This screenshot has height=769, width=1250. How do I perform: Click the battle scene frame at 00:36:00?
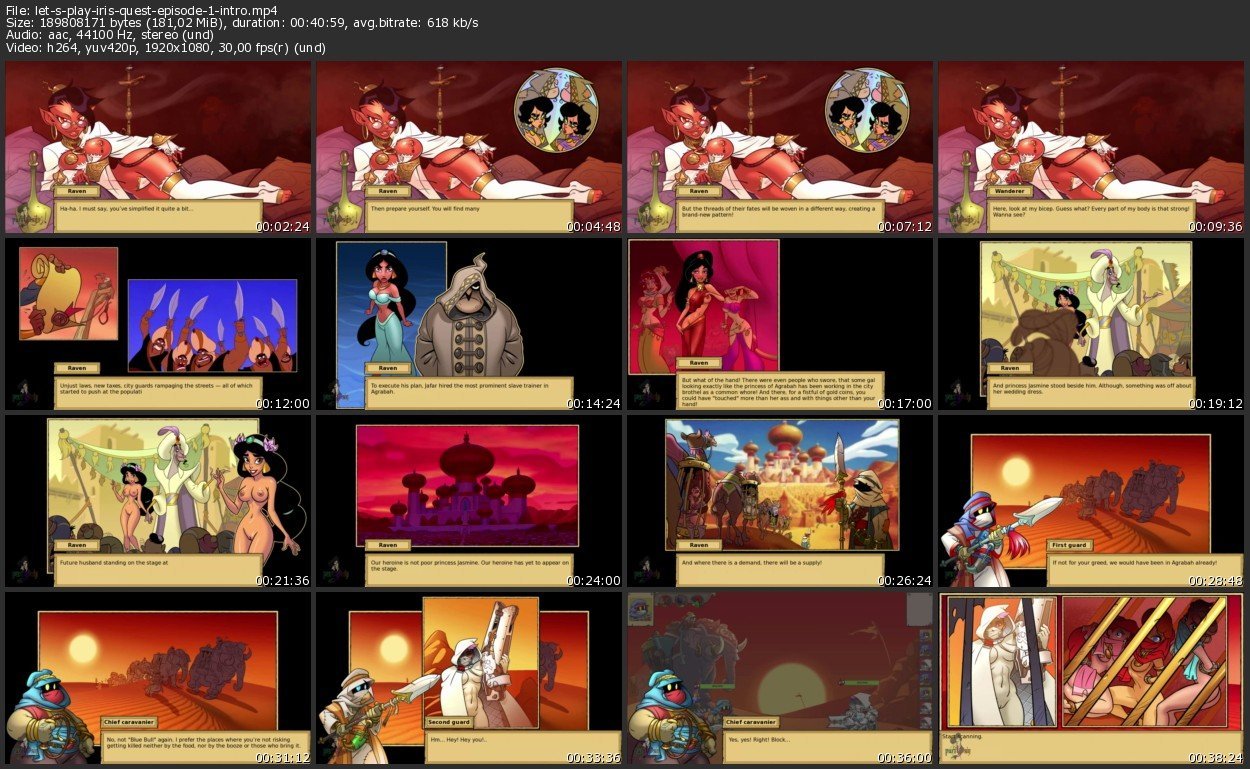coord(780,678)
